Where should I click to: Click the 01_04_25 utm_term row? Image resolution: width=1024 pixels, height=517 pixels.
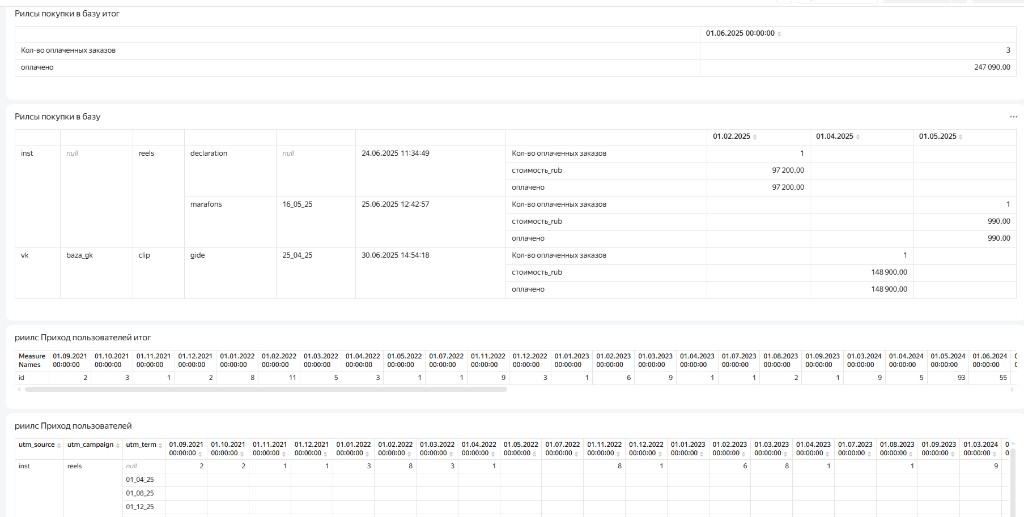click(x=140, y=480)
